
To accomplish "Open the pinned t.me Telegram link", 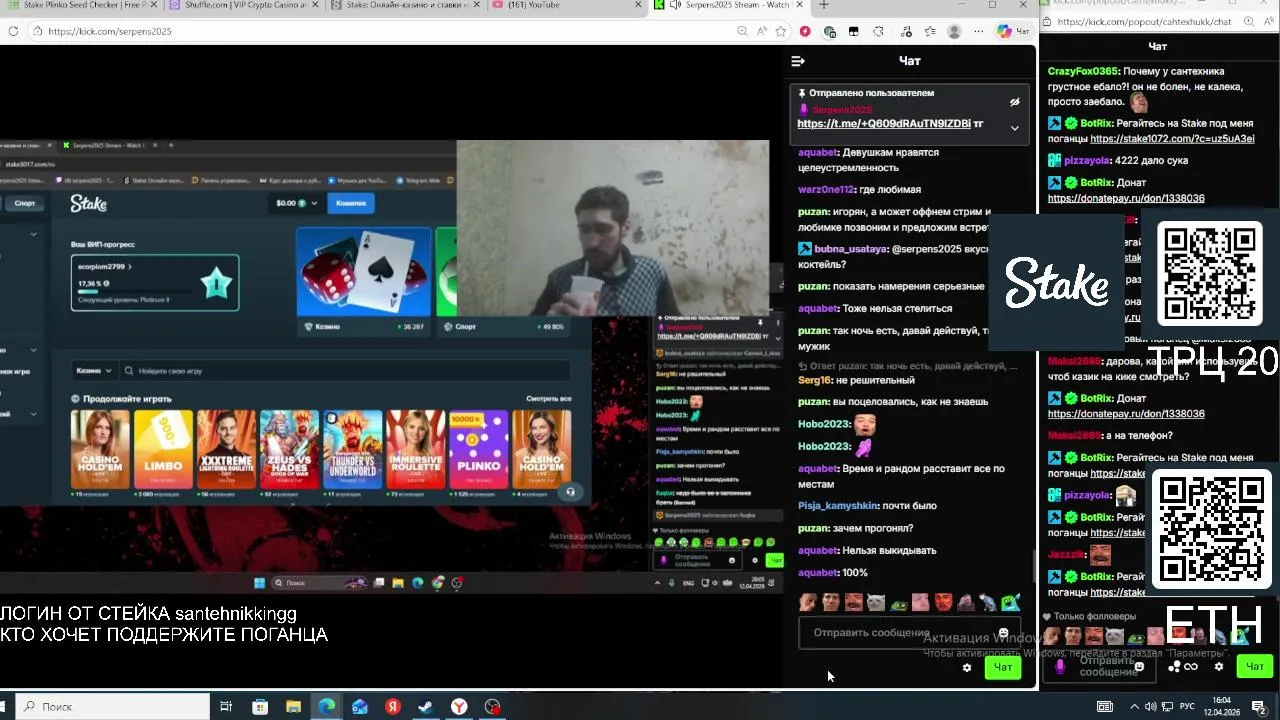I will click(x=884, y=124).
